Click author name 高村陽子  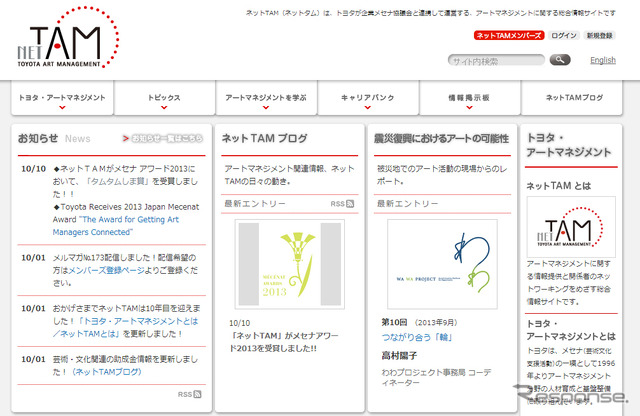tap(399, 356)
